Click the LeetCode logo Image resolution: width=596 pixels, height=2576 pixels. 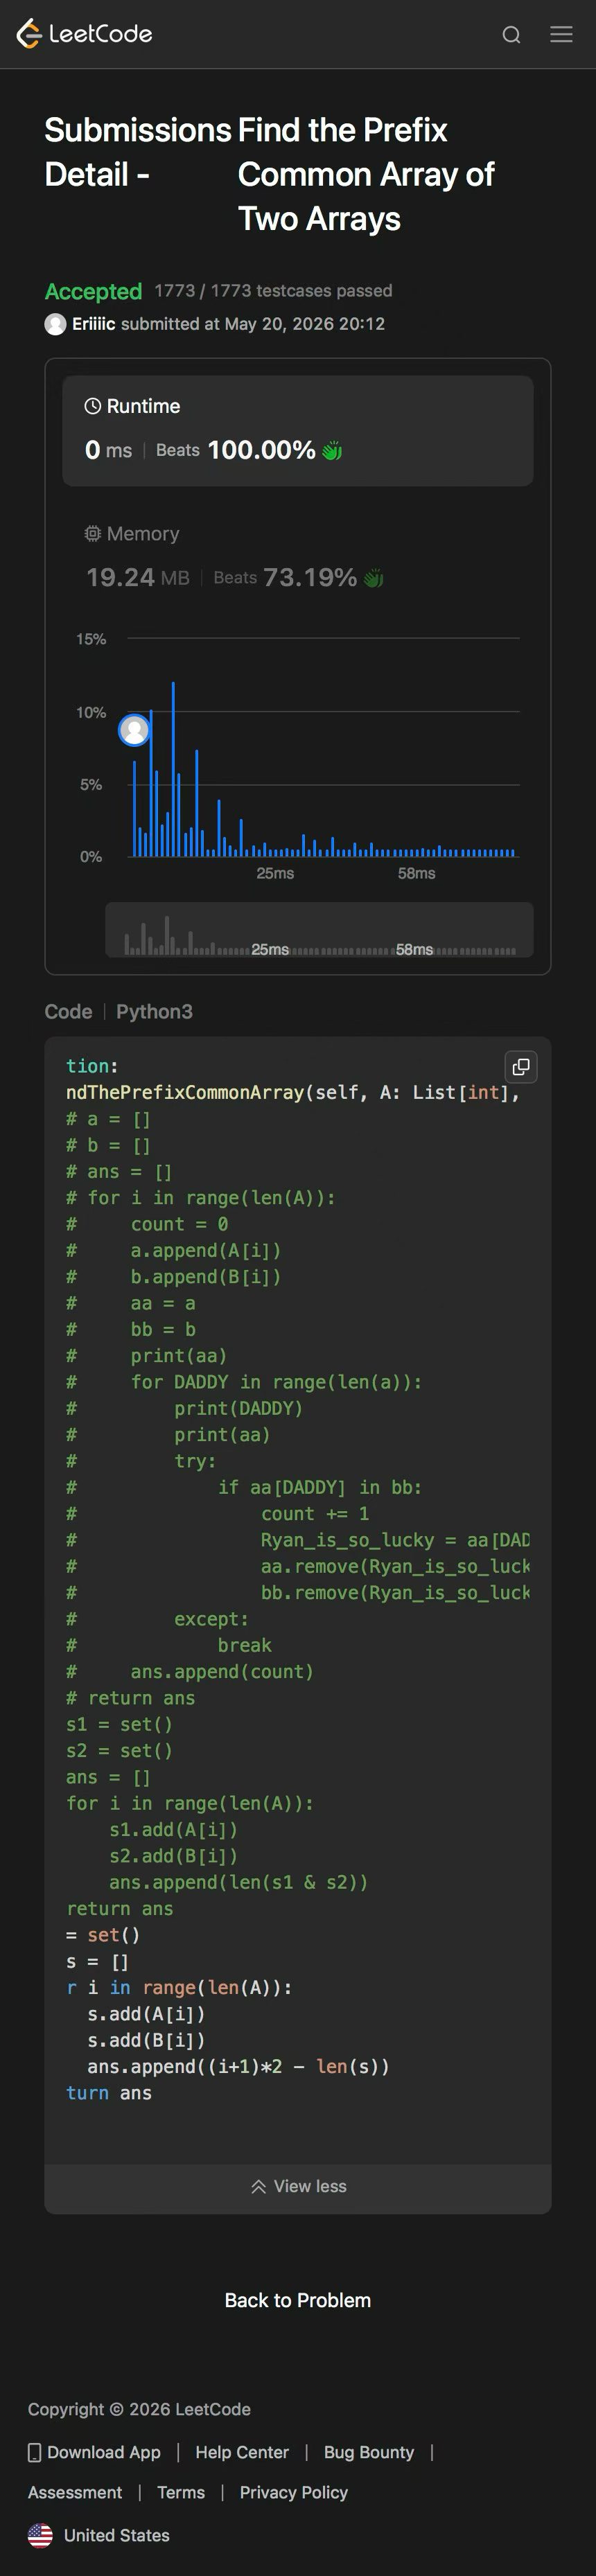(84, 34)
